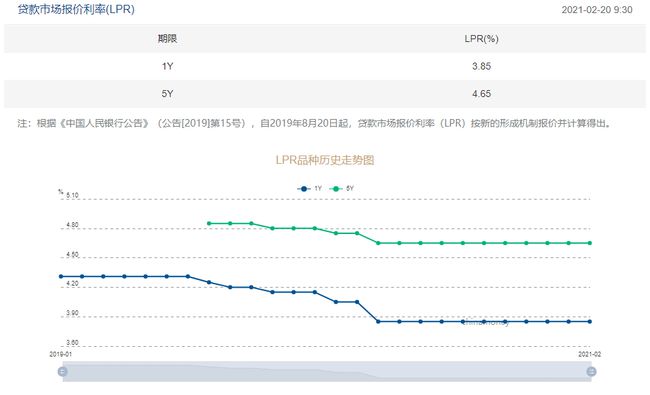Click the 2021-02-20 9:30 timestamp
This screenshot has width=650, height=395.
tap(597, 10)
